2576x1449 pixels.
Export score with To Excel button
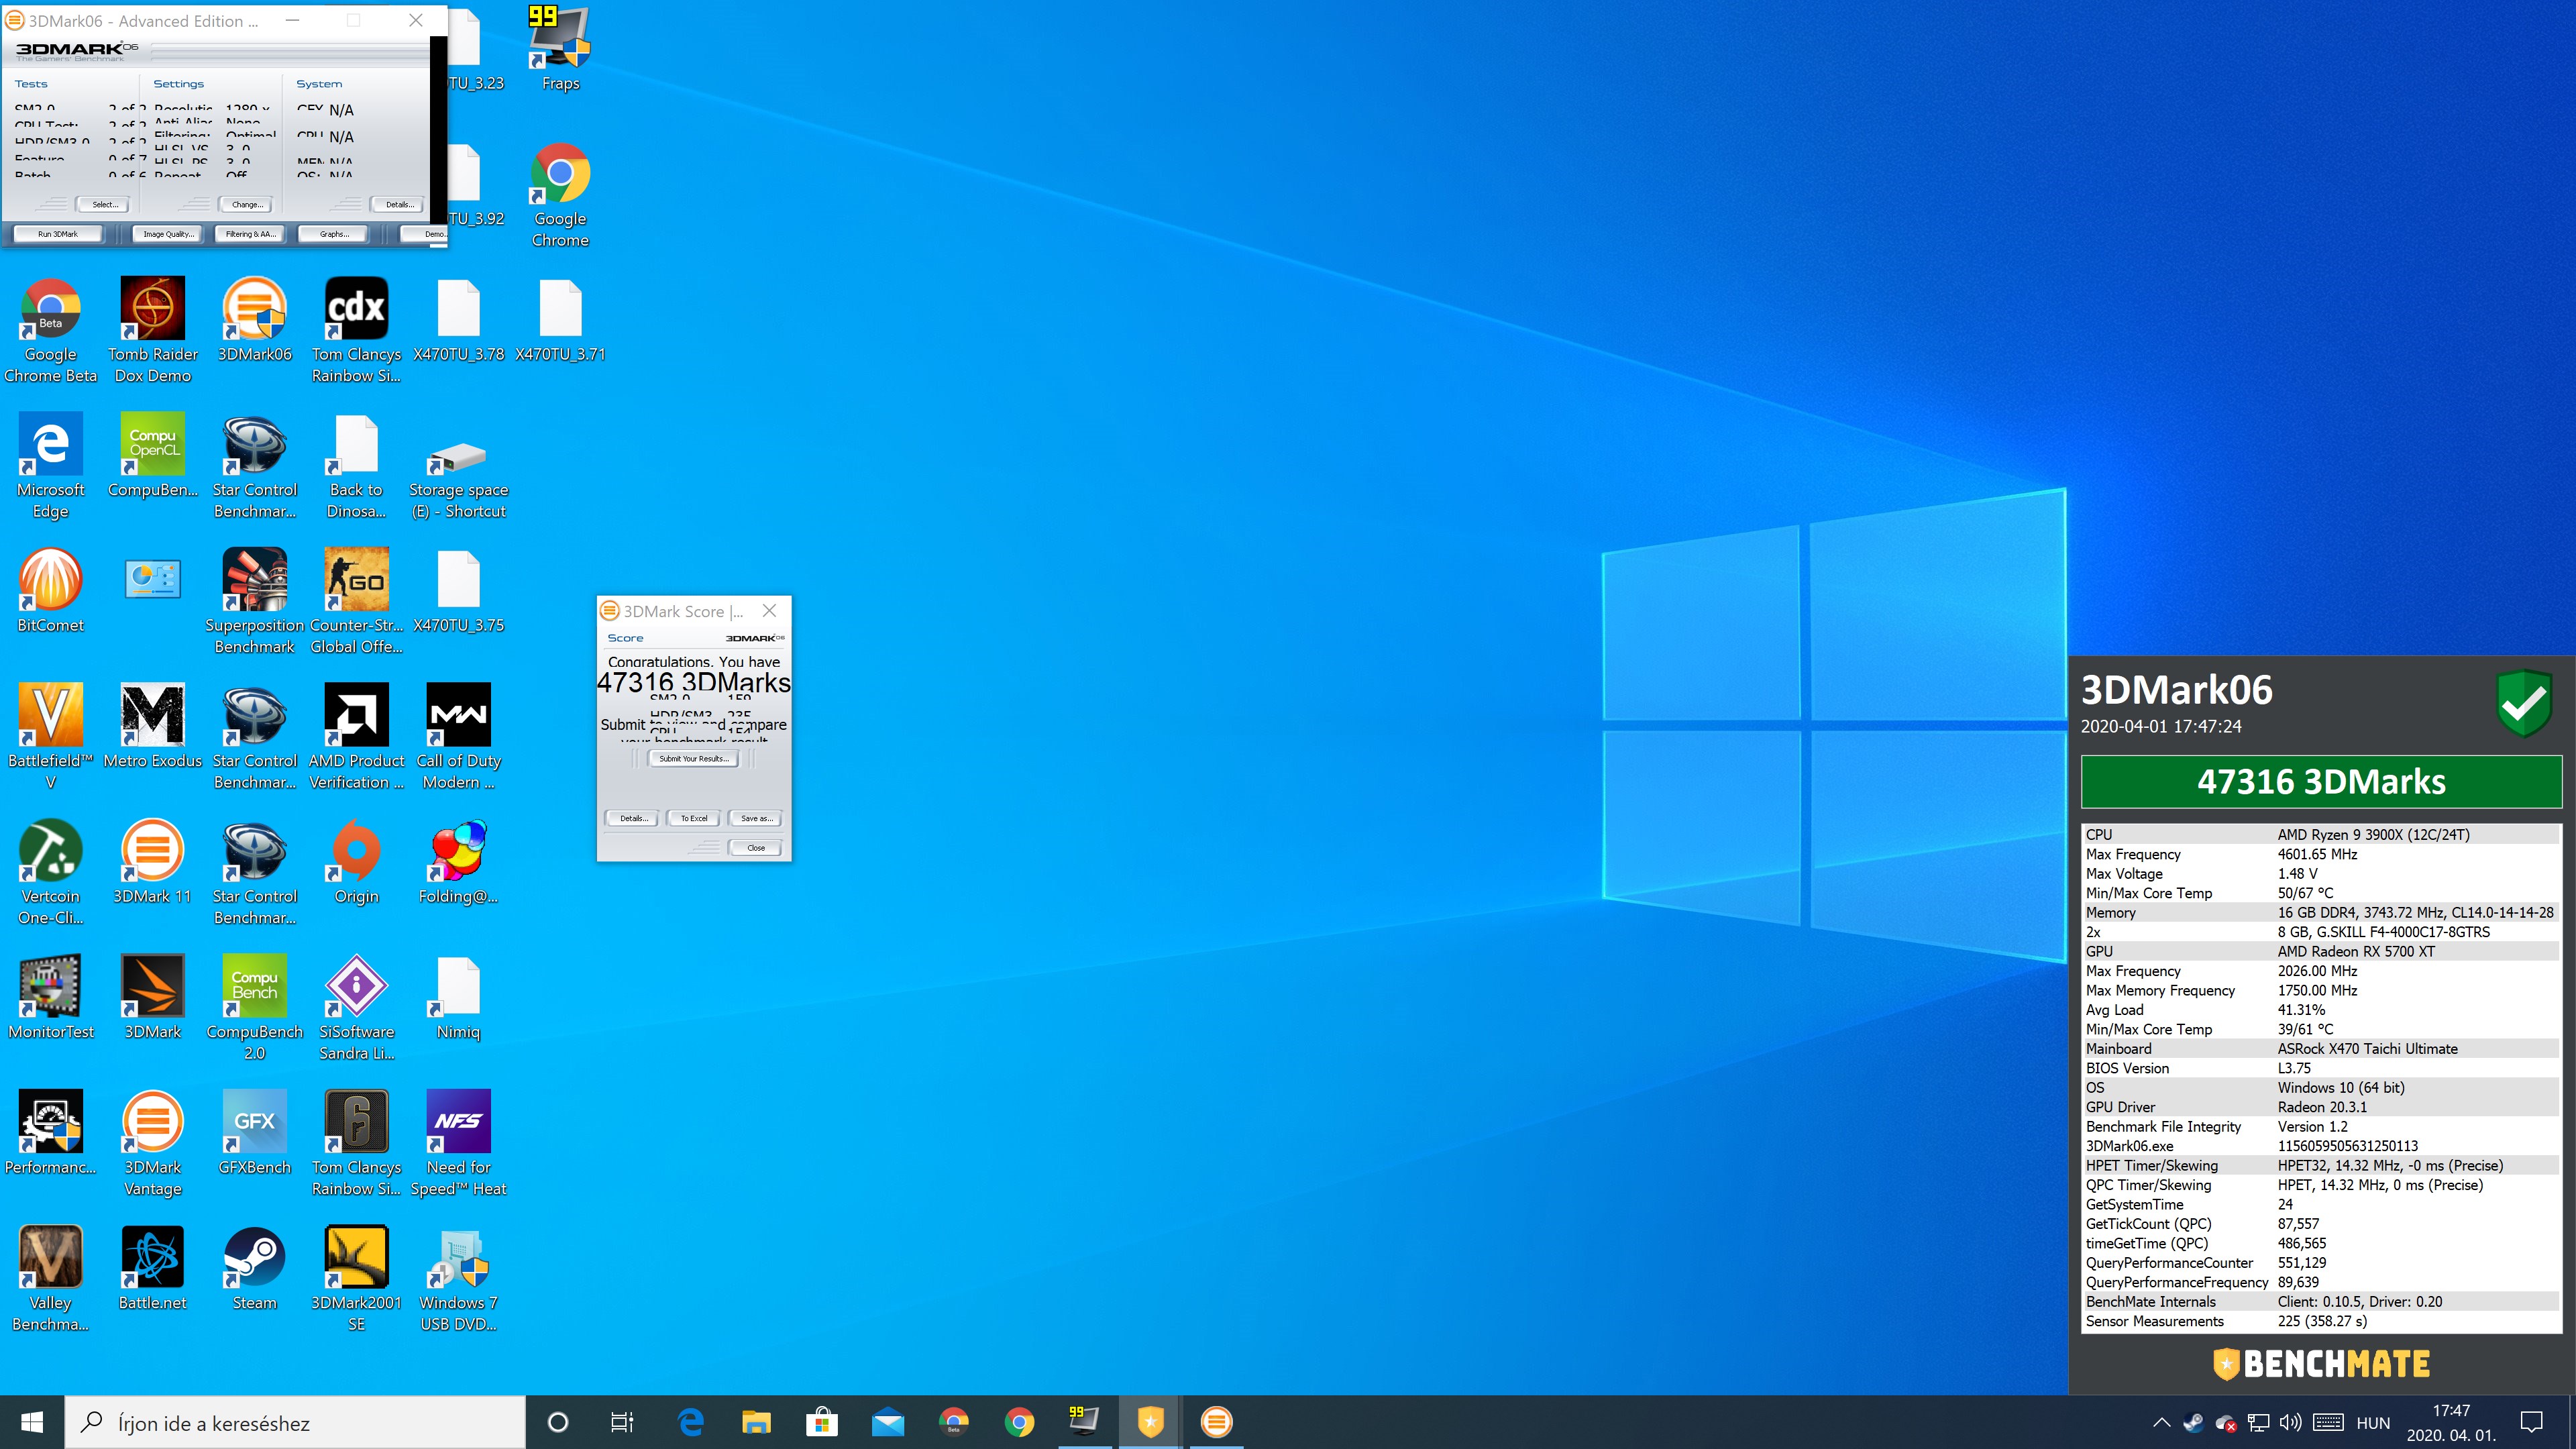694,819
